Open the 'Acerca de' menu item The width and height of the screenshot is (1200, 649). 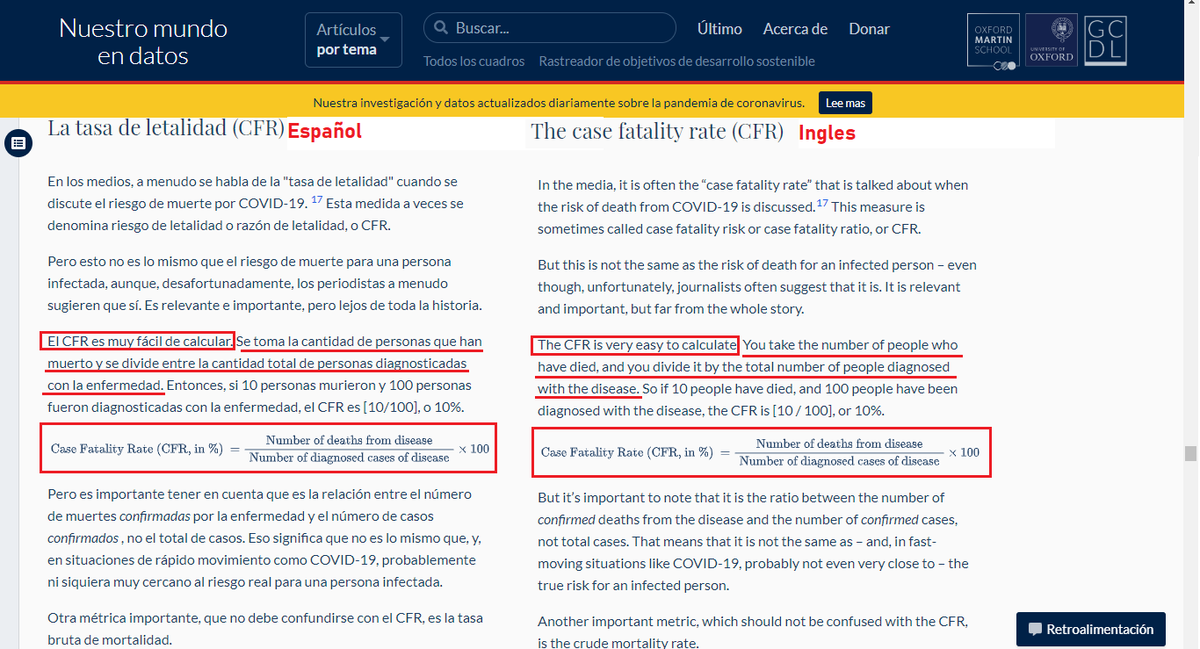click(795, 29)
